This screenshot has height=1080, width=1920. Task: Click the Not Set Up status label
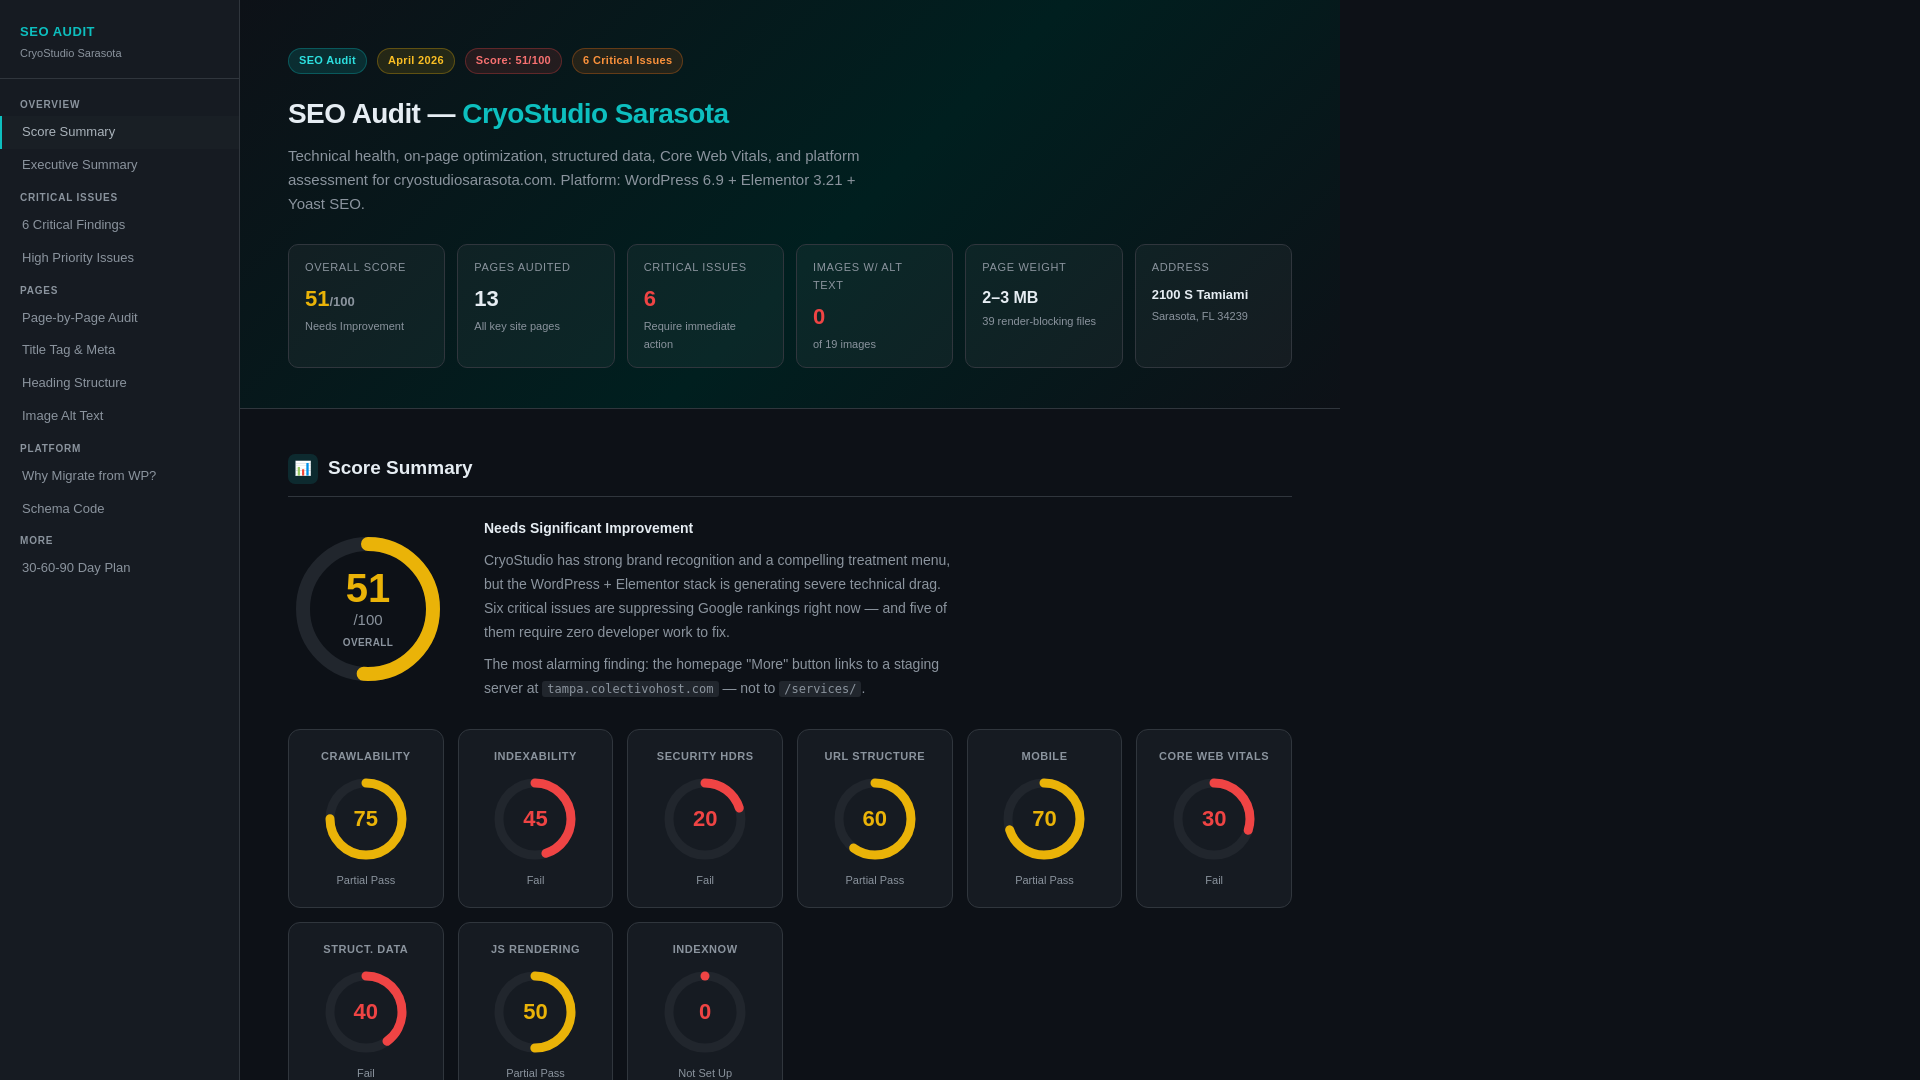coord(705,1073)
